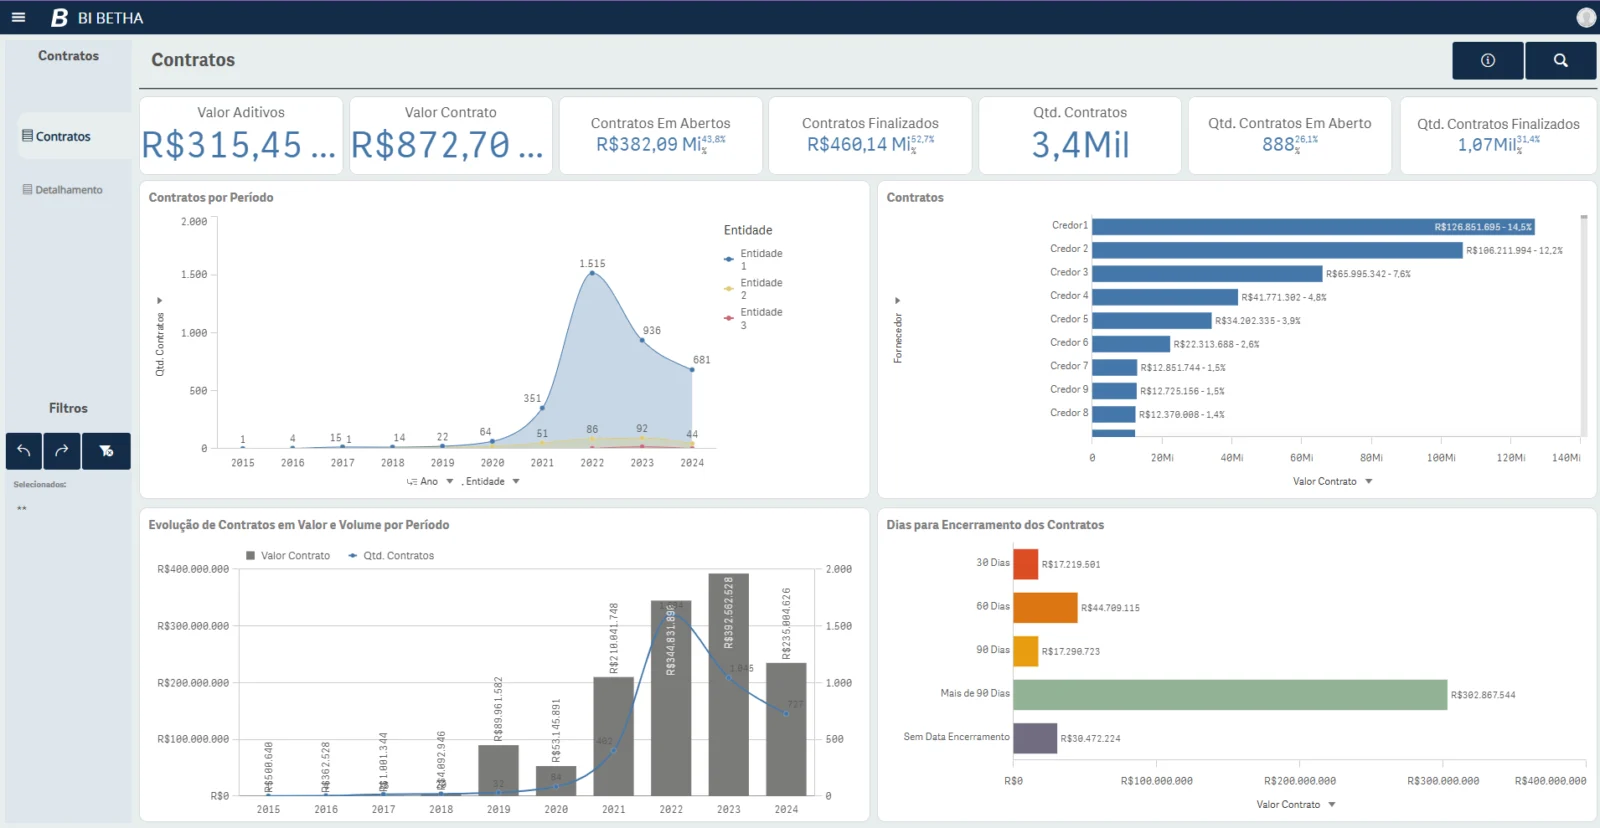Image resolution: width=1600 pixels, height=828 pixels.
Task: Click the Qtd. Contratos Em Aberto card
Action: tap(1290, 135)
